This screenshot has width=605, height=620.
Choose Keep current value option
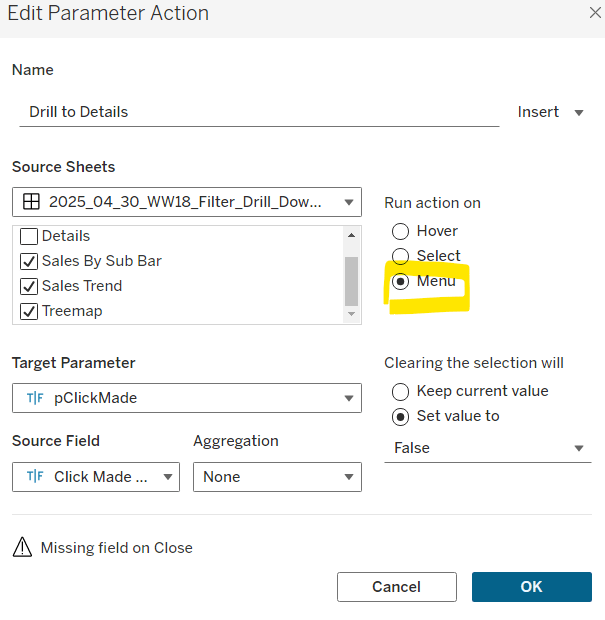pos(400,391)
